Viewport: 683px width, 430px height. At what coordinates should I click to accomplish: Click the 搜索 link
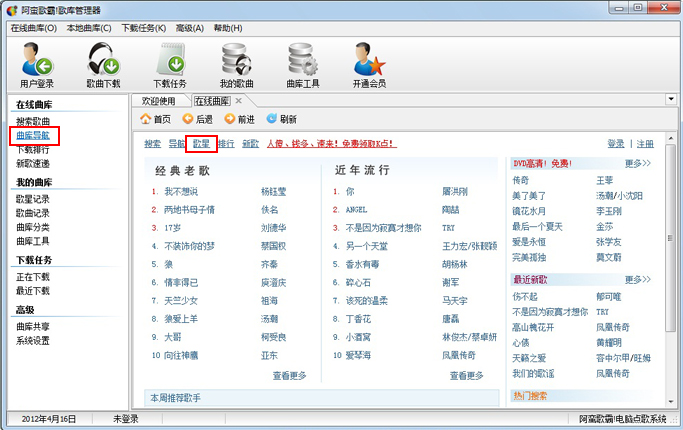pyautogui.click(x=152, y=144)
